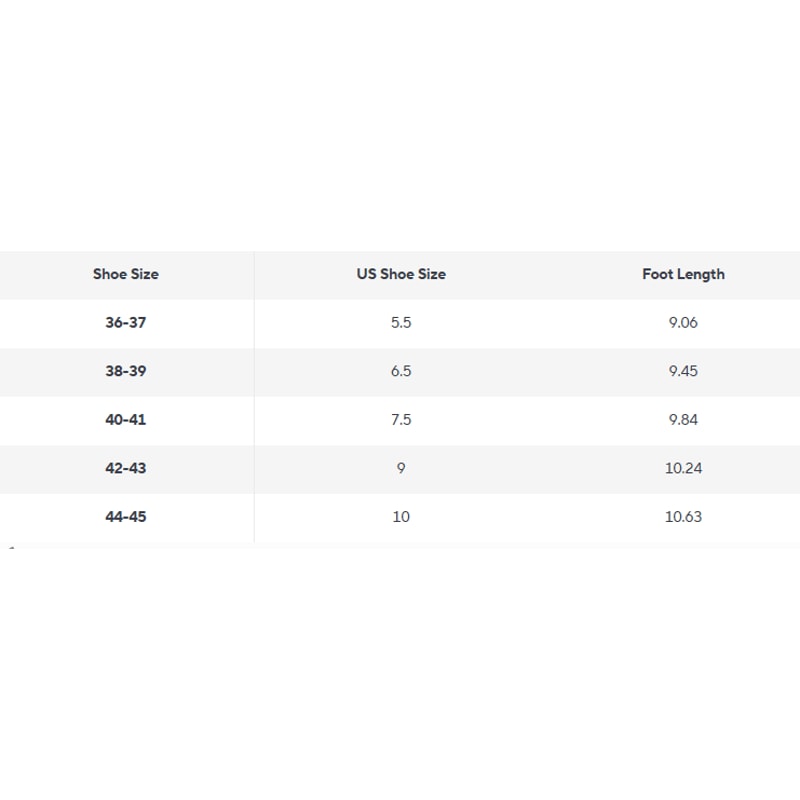
Task: Select the 40-41 shoe size cell
Action: pyautogui.click(x=126, y=420)
